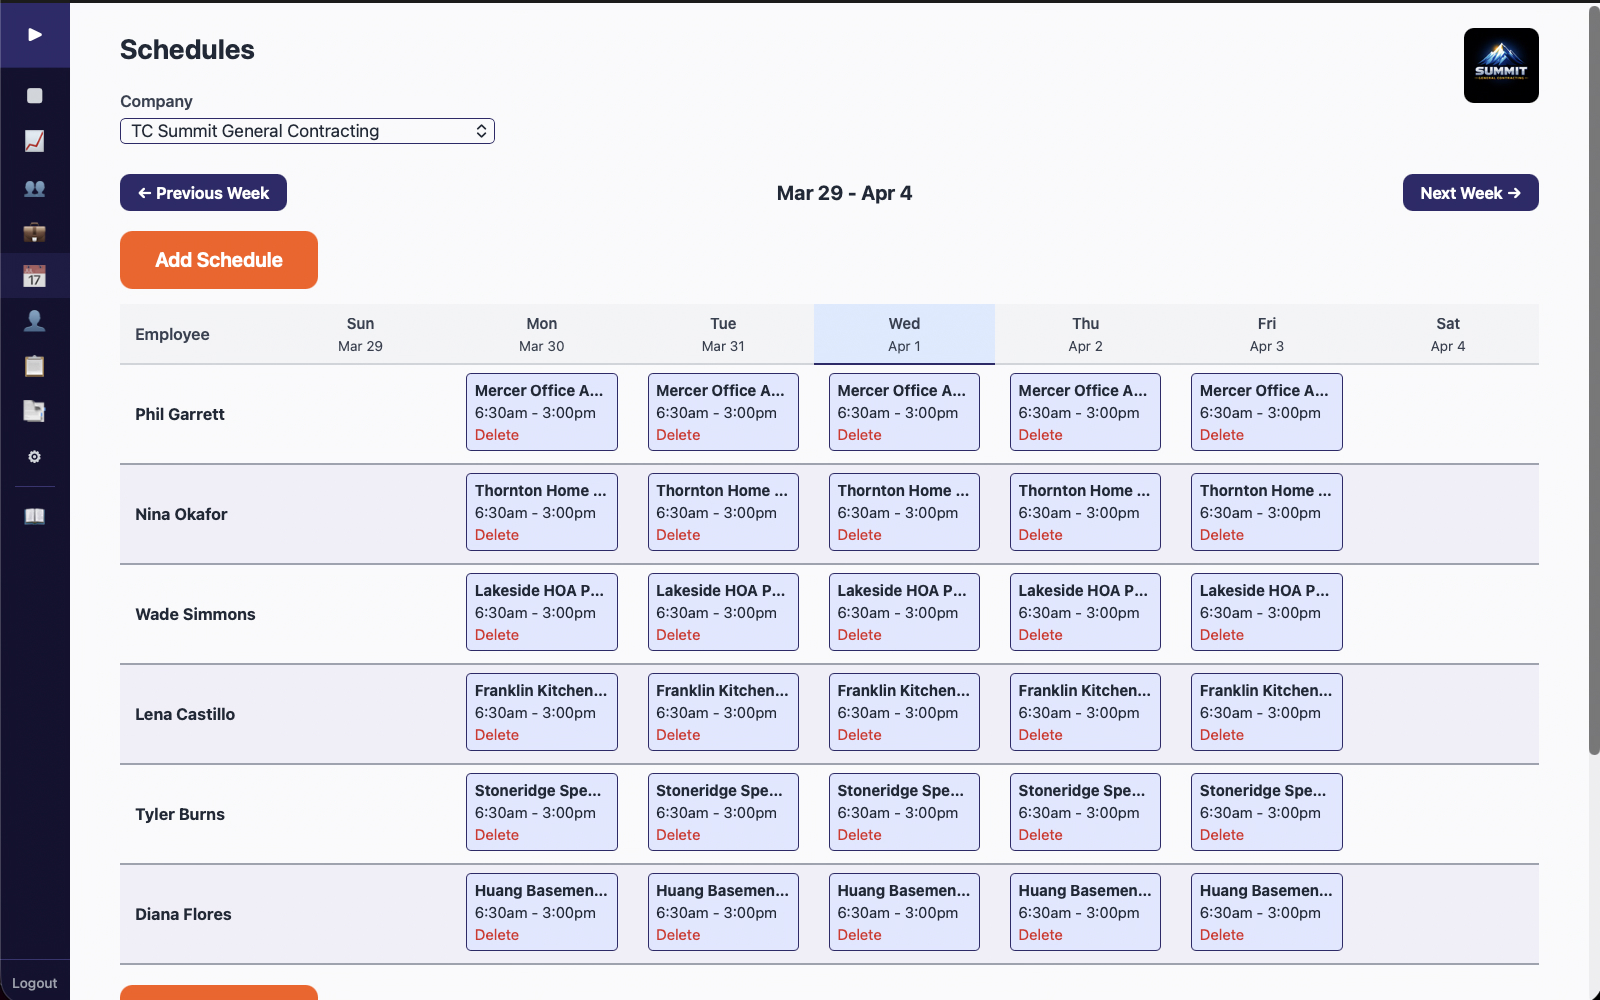This screenshot has width=1600, height=1000.
Task: Select the Wed Apr 1 column header
Action: 903,334
